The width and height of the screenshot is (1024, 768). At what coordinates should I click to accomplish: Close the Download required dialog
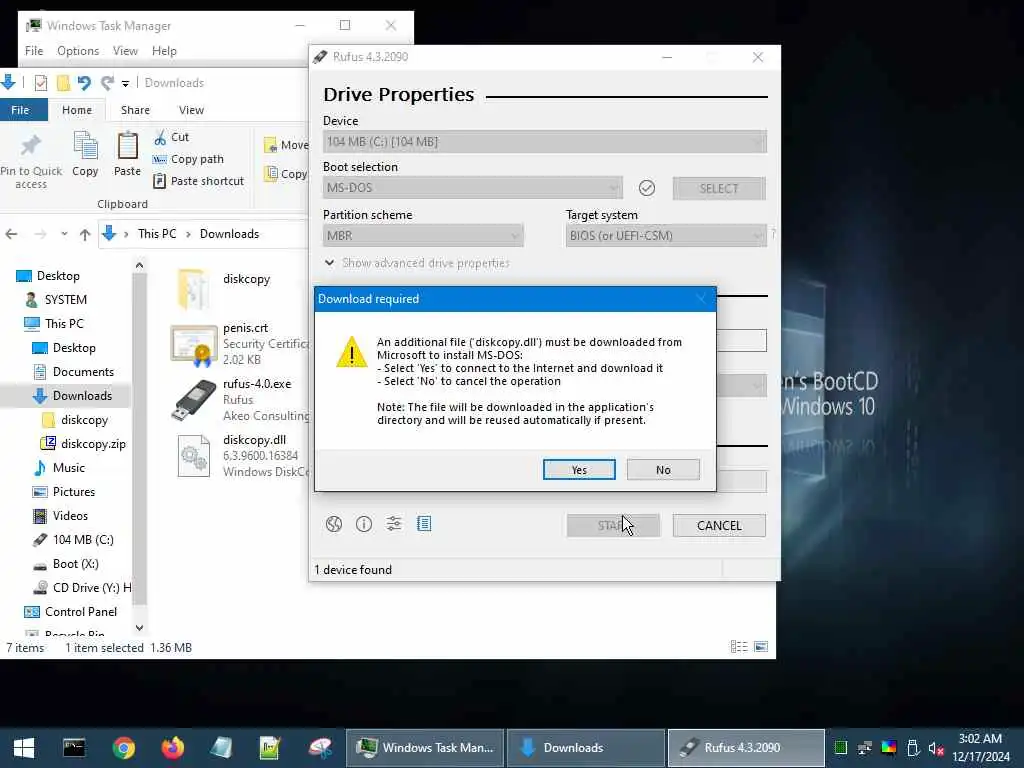click(x=701, y=298)
